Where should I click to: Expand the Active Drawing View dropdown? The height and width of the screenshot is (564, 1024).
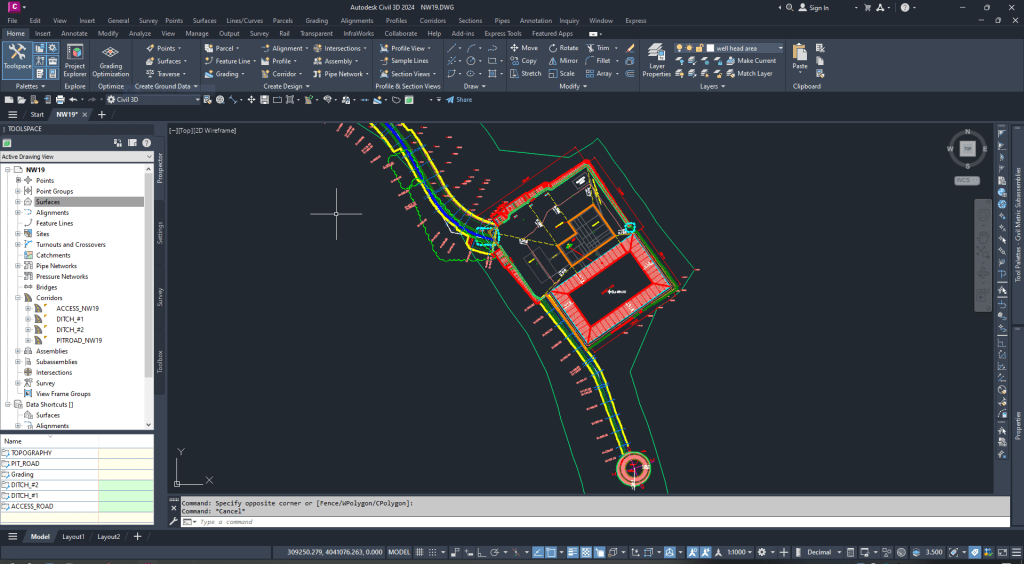click(149, 157)
